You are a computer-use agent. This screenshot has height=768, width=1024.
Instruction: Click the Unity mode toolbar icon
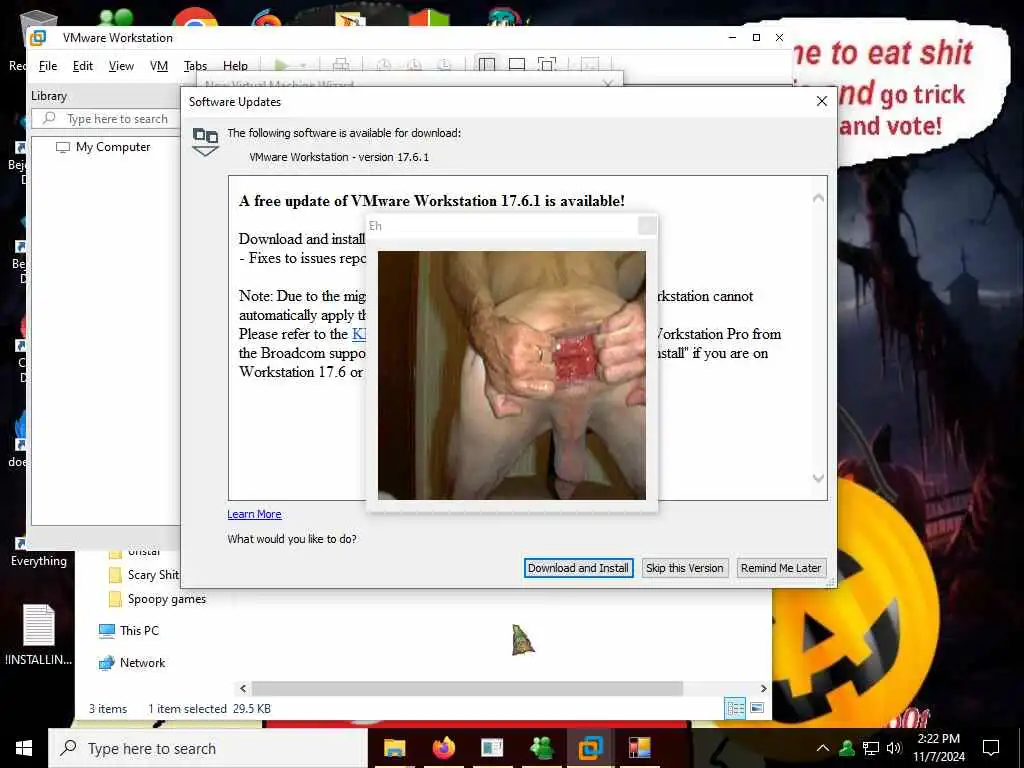pyautogui.click(x=590, y=64)
